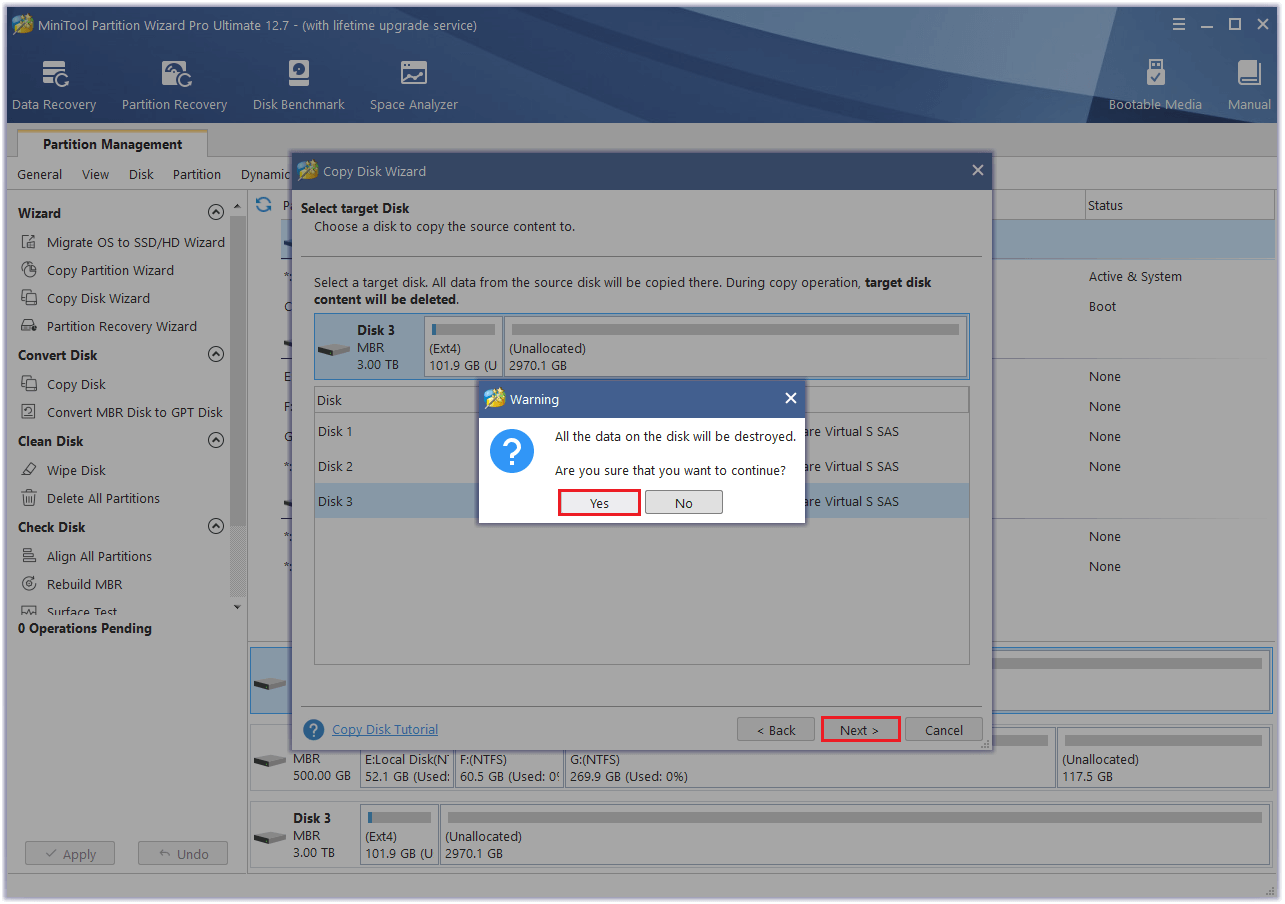Click the Boot status cell

point(1103,306)
